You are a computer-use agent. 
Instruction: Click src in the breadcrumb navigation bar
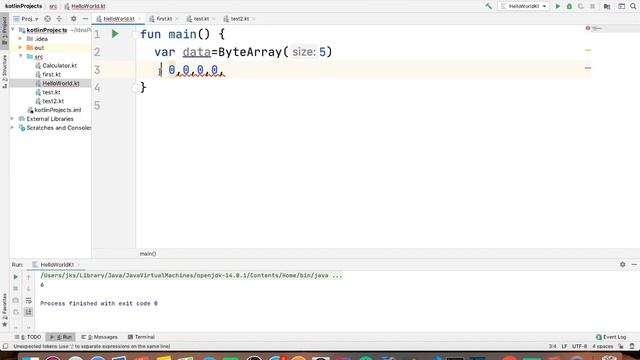point(53,6)
